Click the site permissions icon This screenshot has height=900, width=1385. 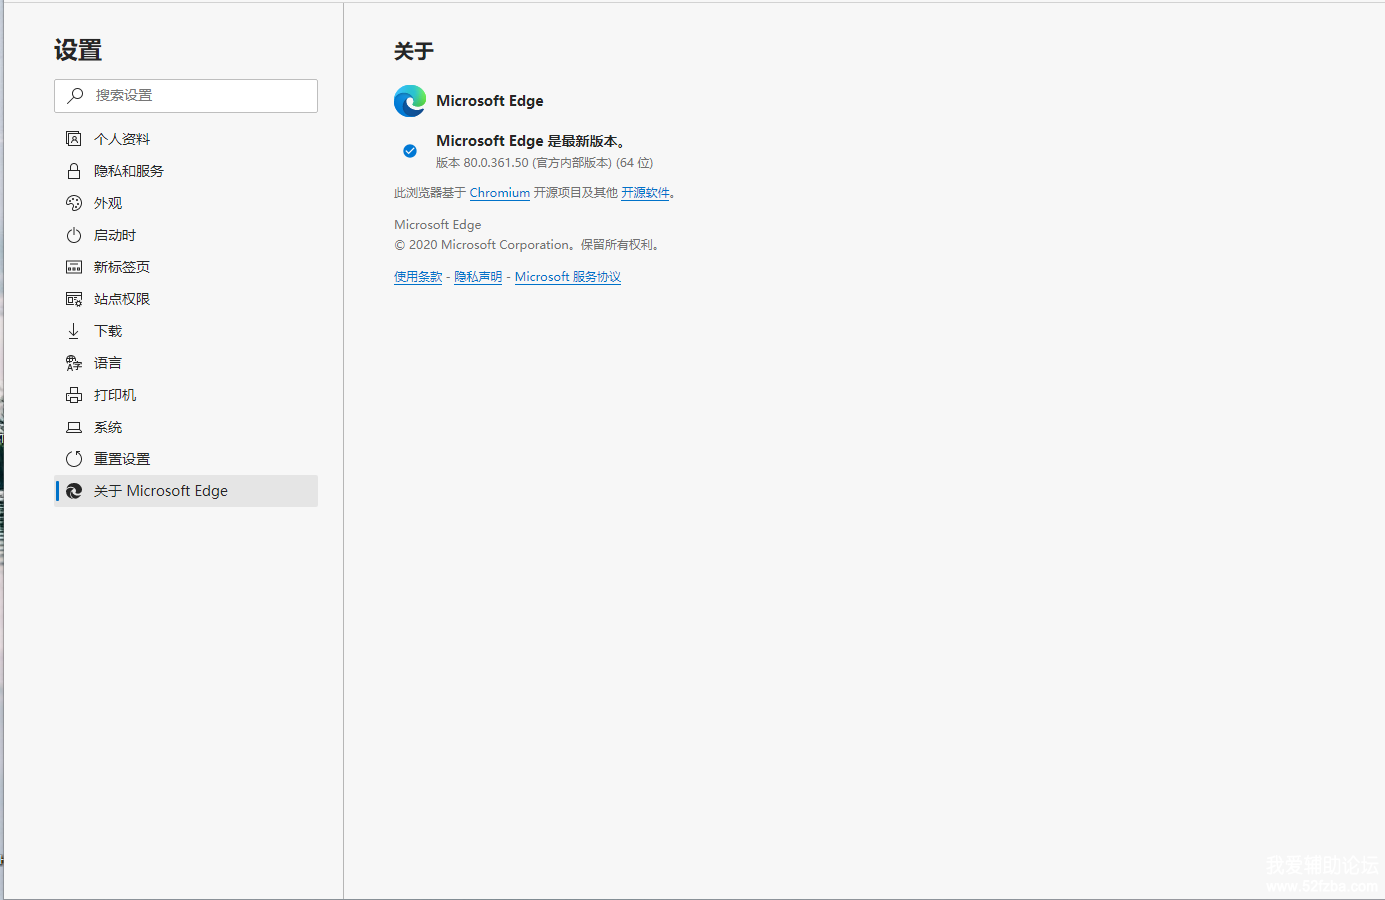click(74, 299)
